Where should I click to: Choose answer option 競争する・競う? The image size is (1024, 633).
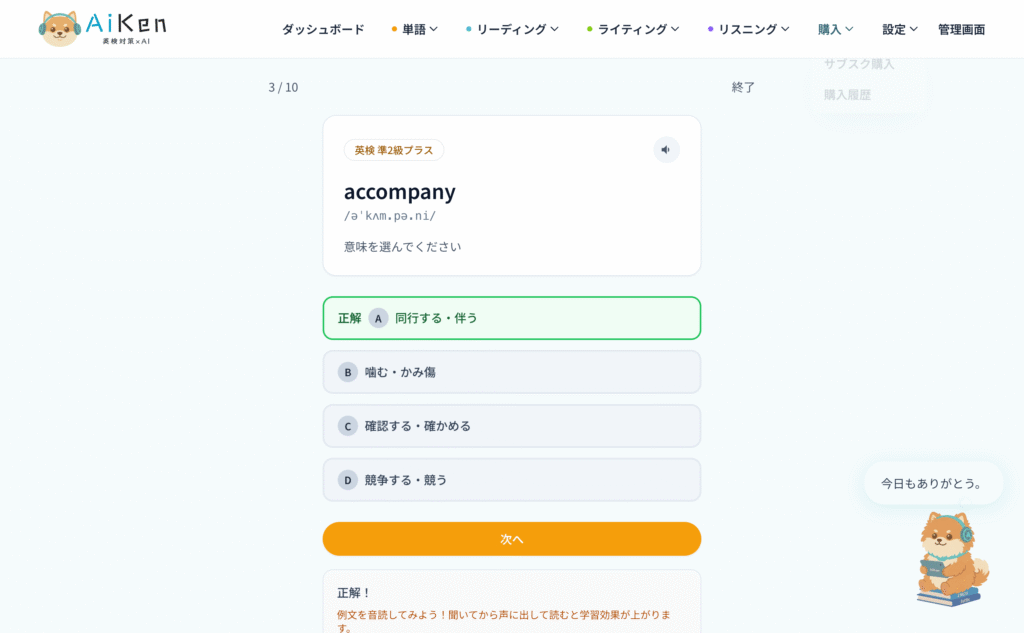pos(511,480)
